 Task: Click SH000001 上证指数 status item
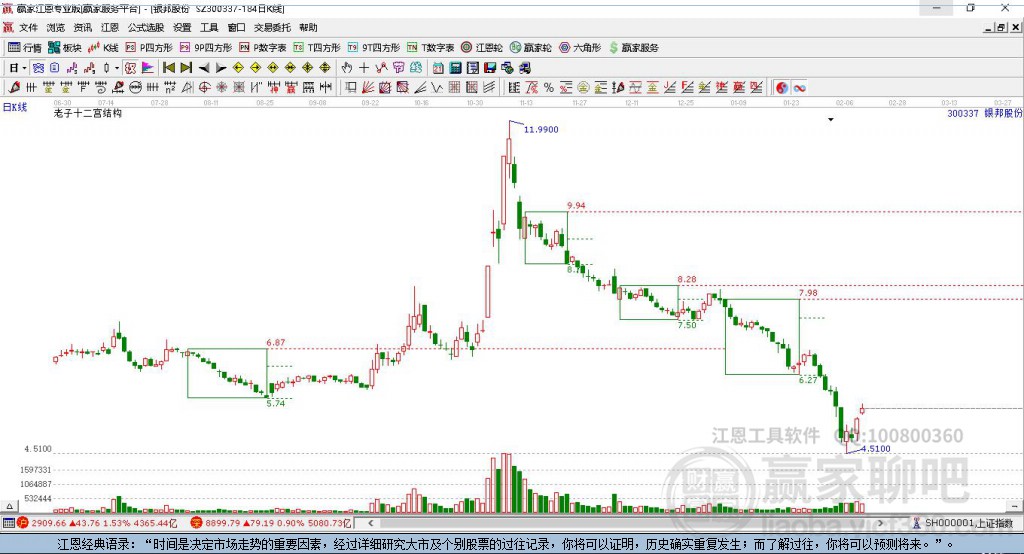click(963, 523)
